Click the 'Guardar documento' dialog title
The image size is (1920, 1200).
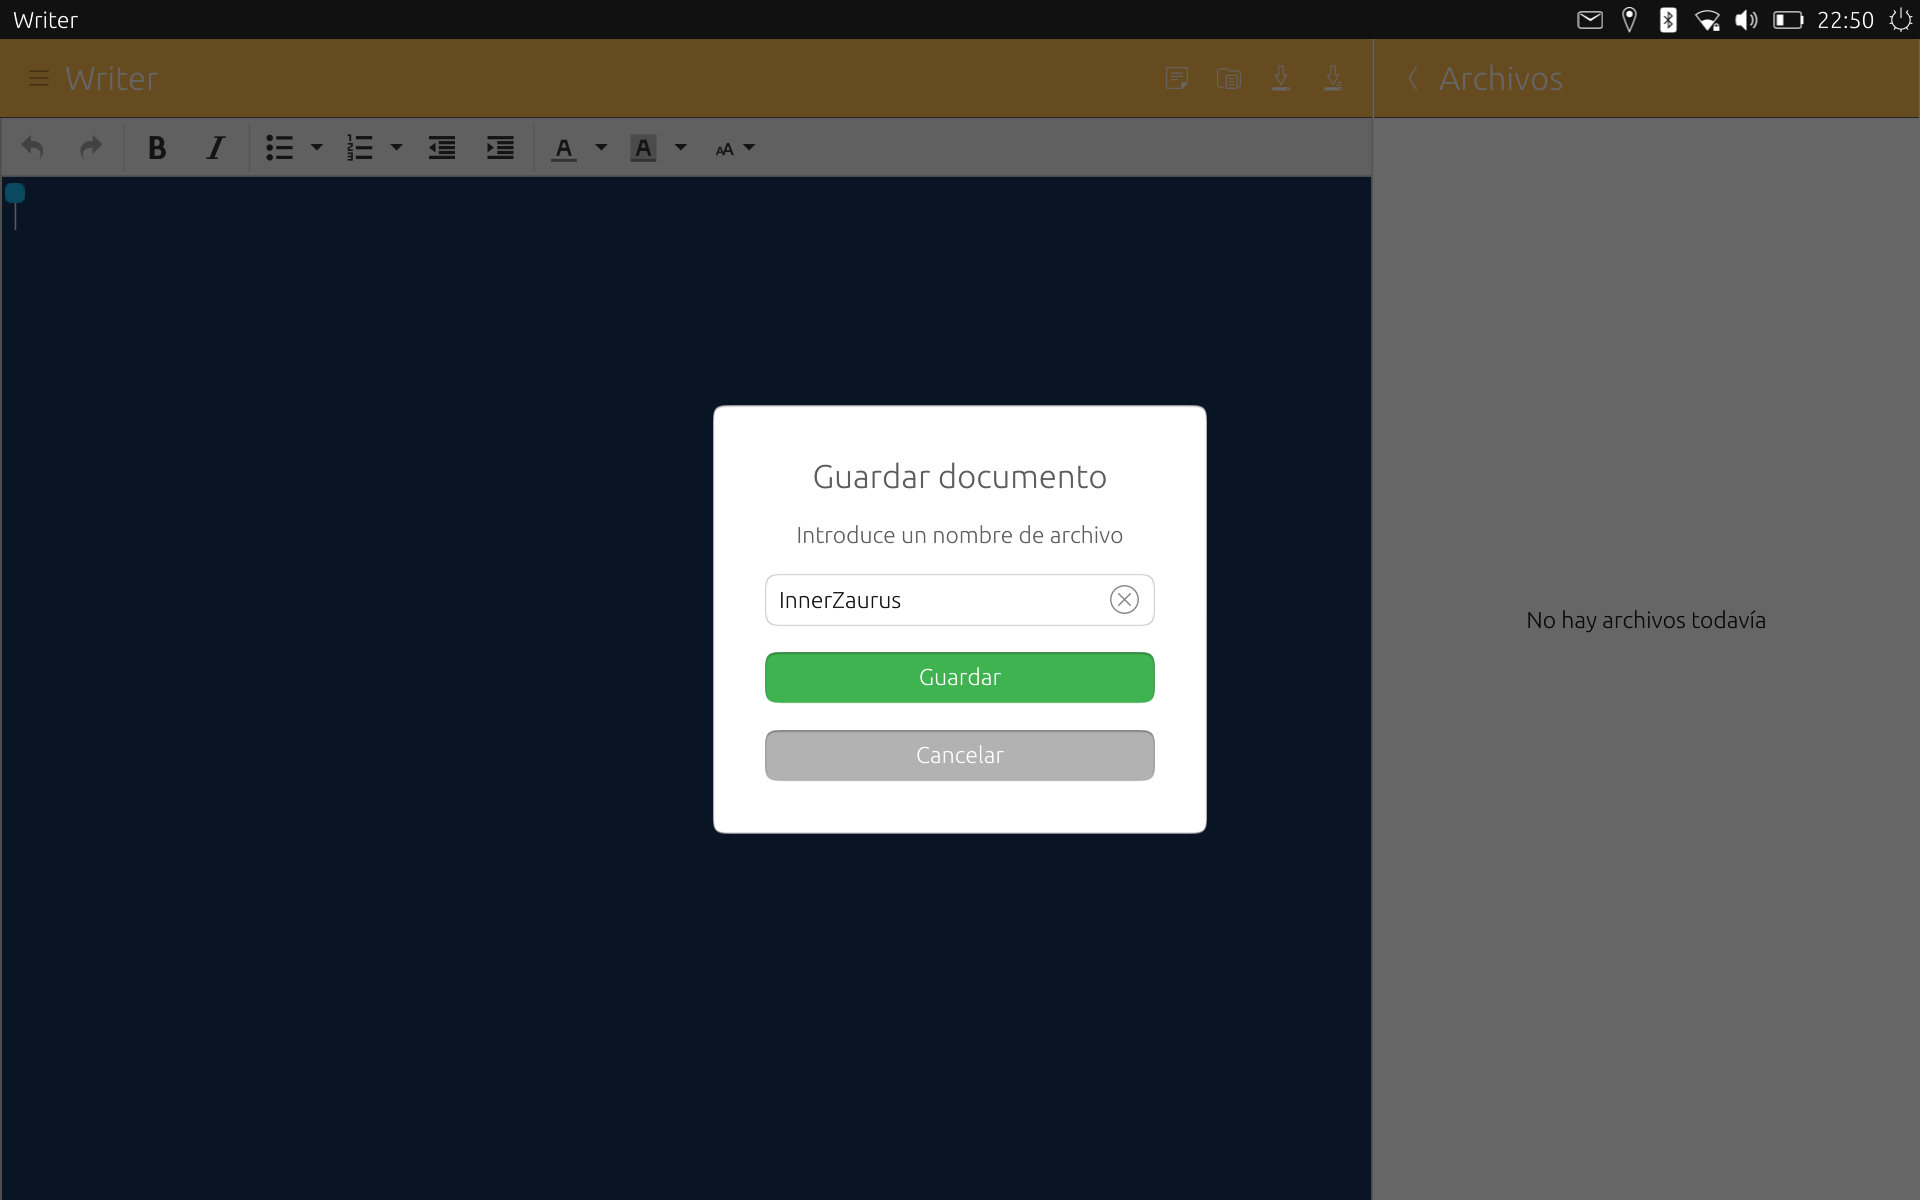coord(959,476)
